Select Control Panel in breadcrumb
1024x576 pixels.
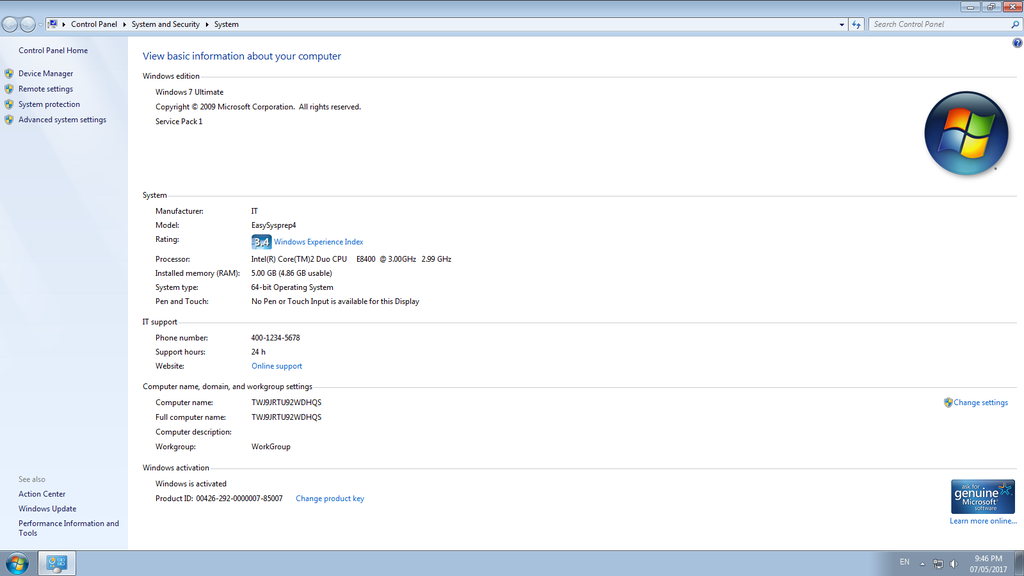pos(94,24)
